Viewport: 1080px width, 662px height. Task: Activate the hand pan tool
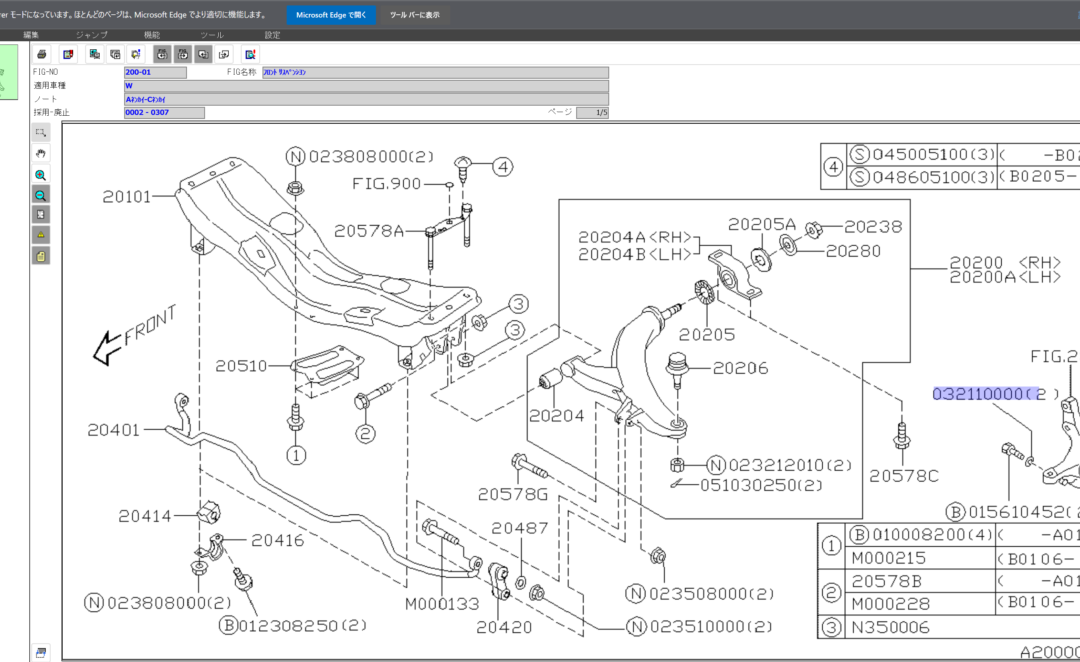(41, 153)
